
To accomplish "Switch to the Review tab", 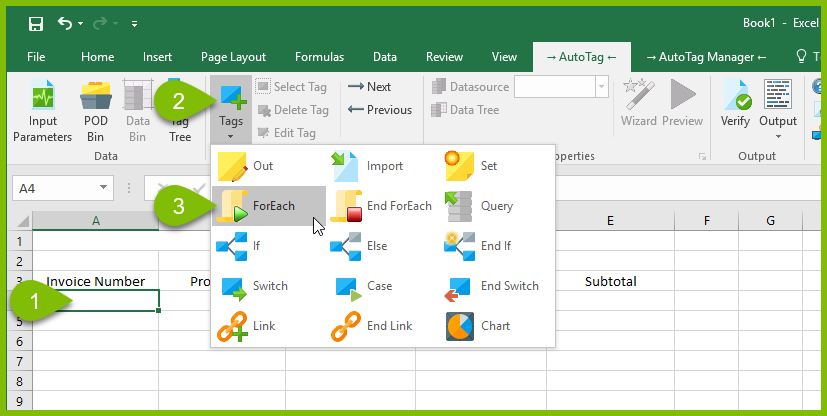I will pyautogui.click(x=444, y=57).
